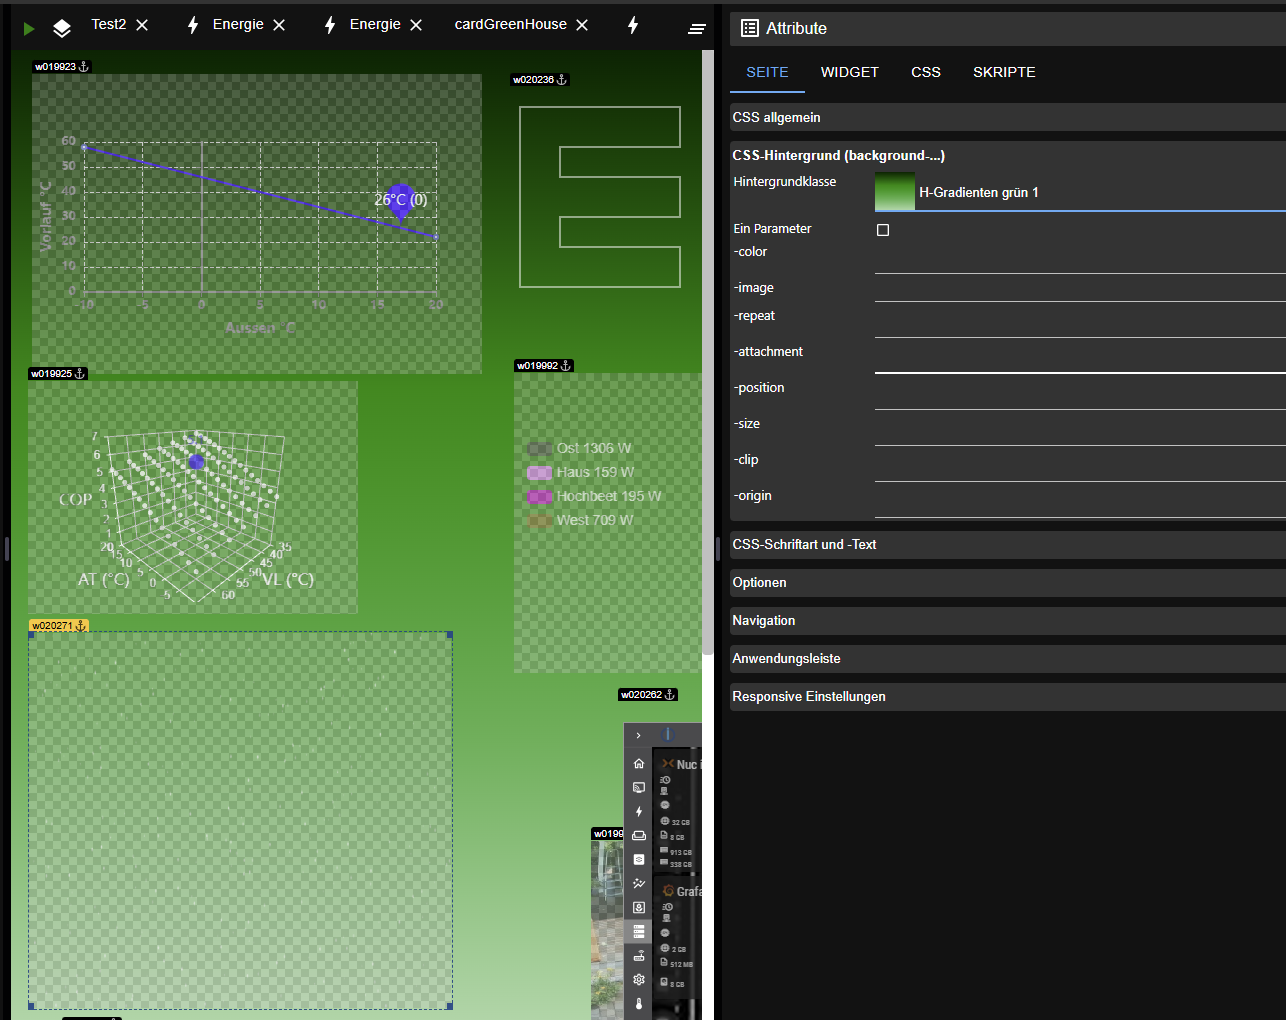Enable the Ein Parameter checkbox
The width and height of the screenshot is (1286, 1020).
pyautogui.click(x=883, y=230)
